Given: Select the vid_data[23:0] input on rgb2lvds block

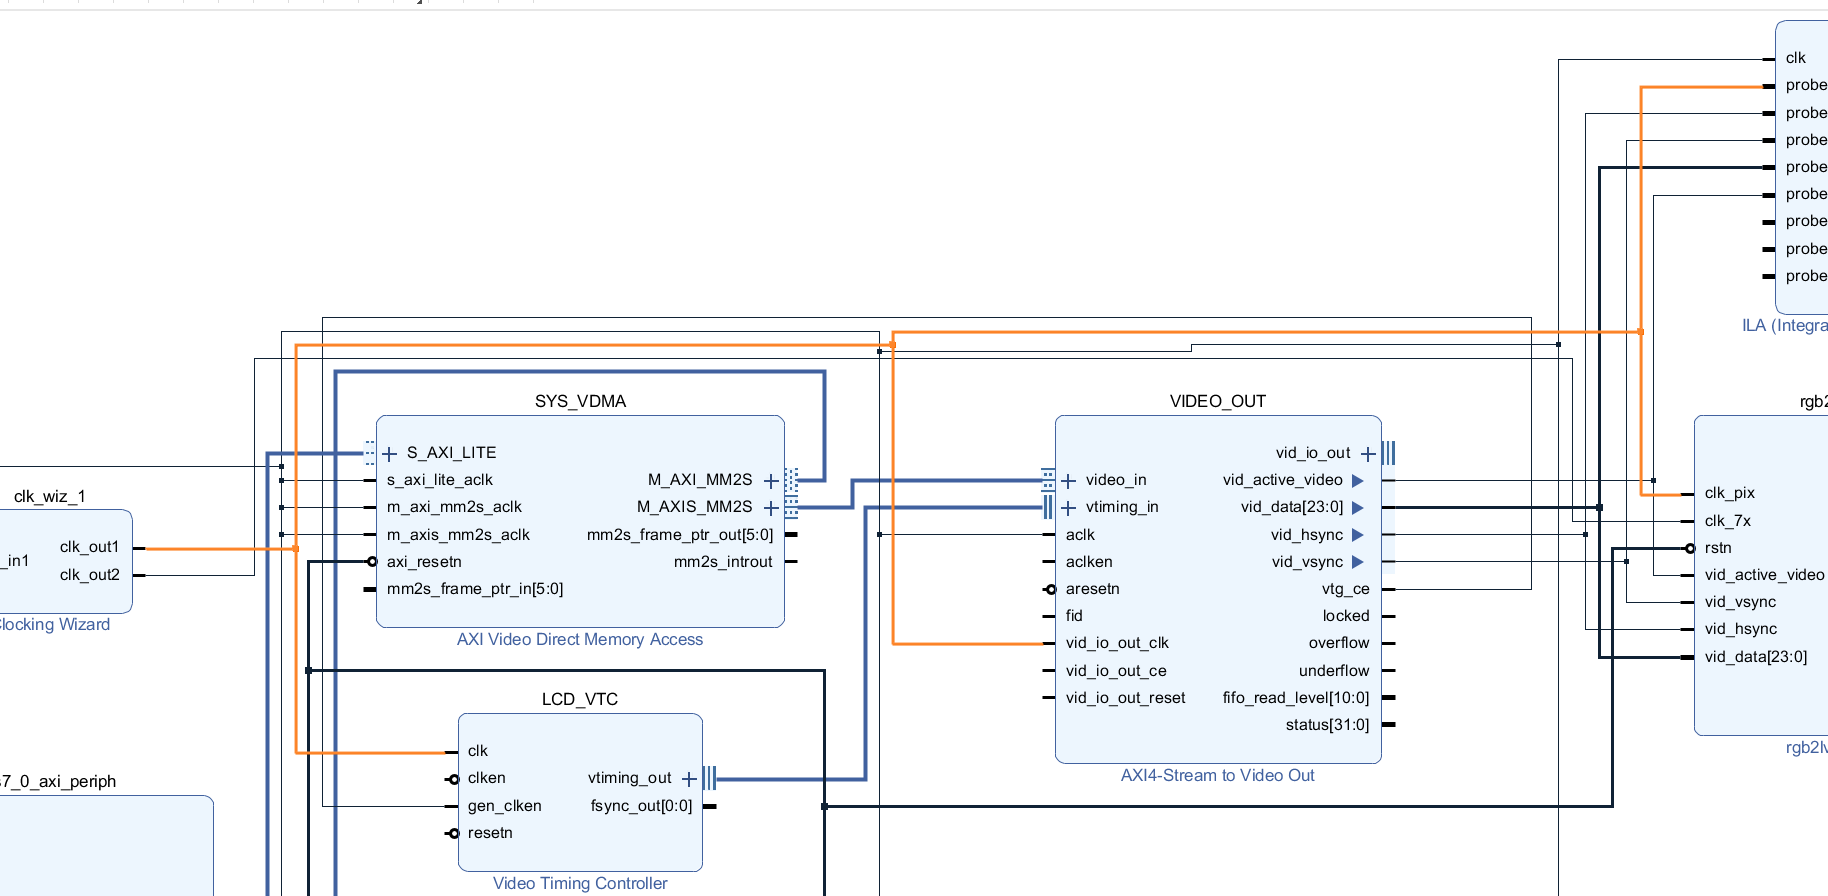Looking at the screenshot, I should click(1756, 657).
